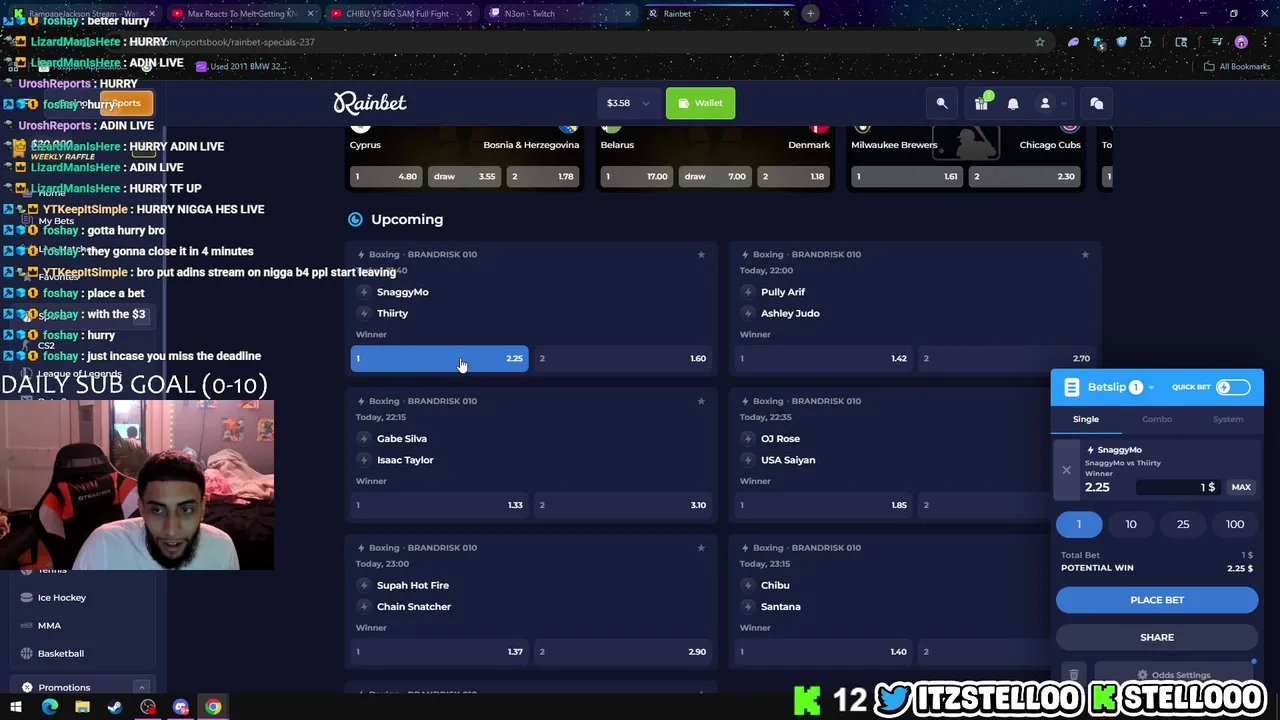
Task: Open Basketball in sidebar
Action: point(61,653)
